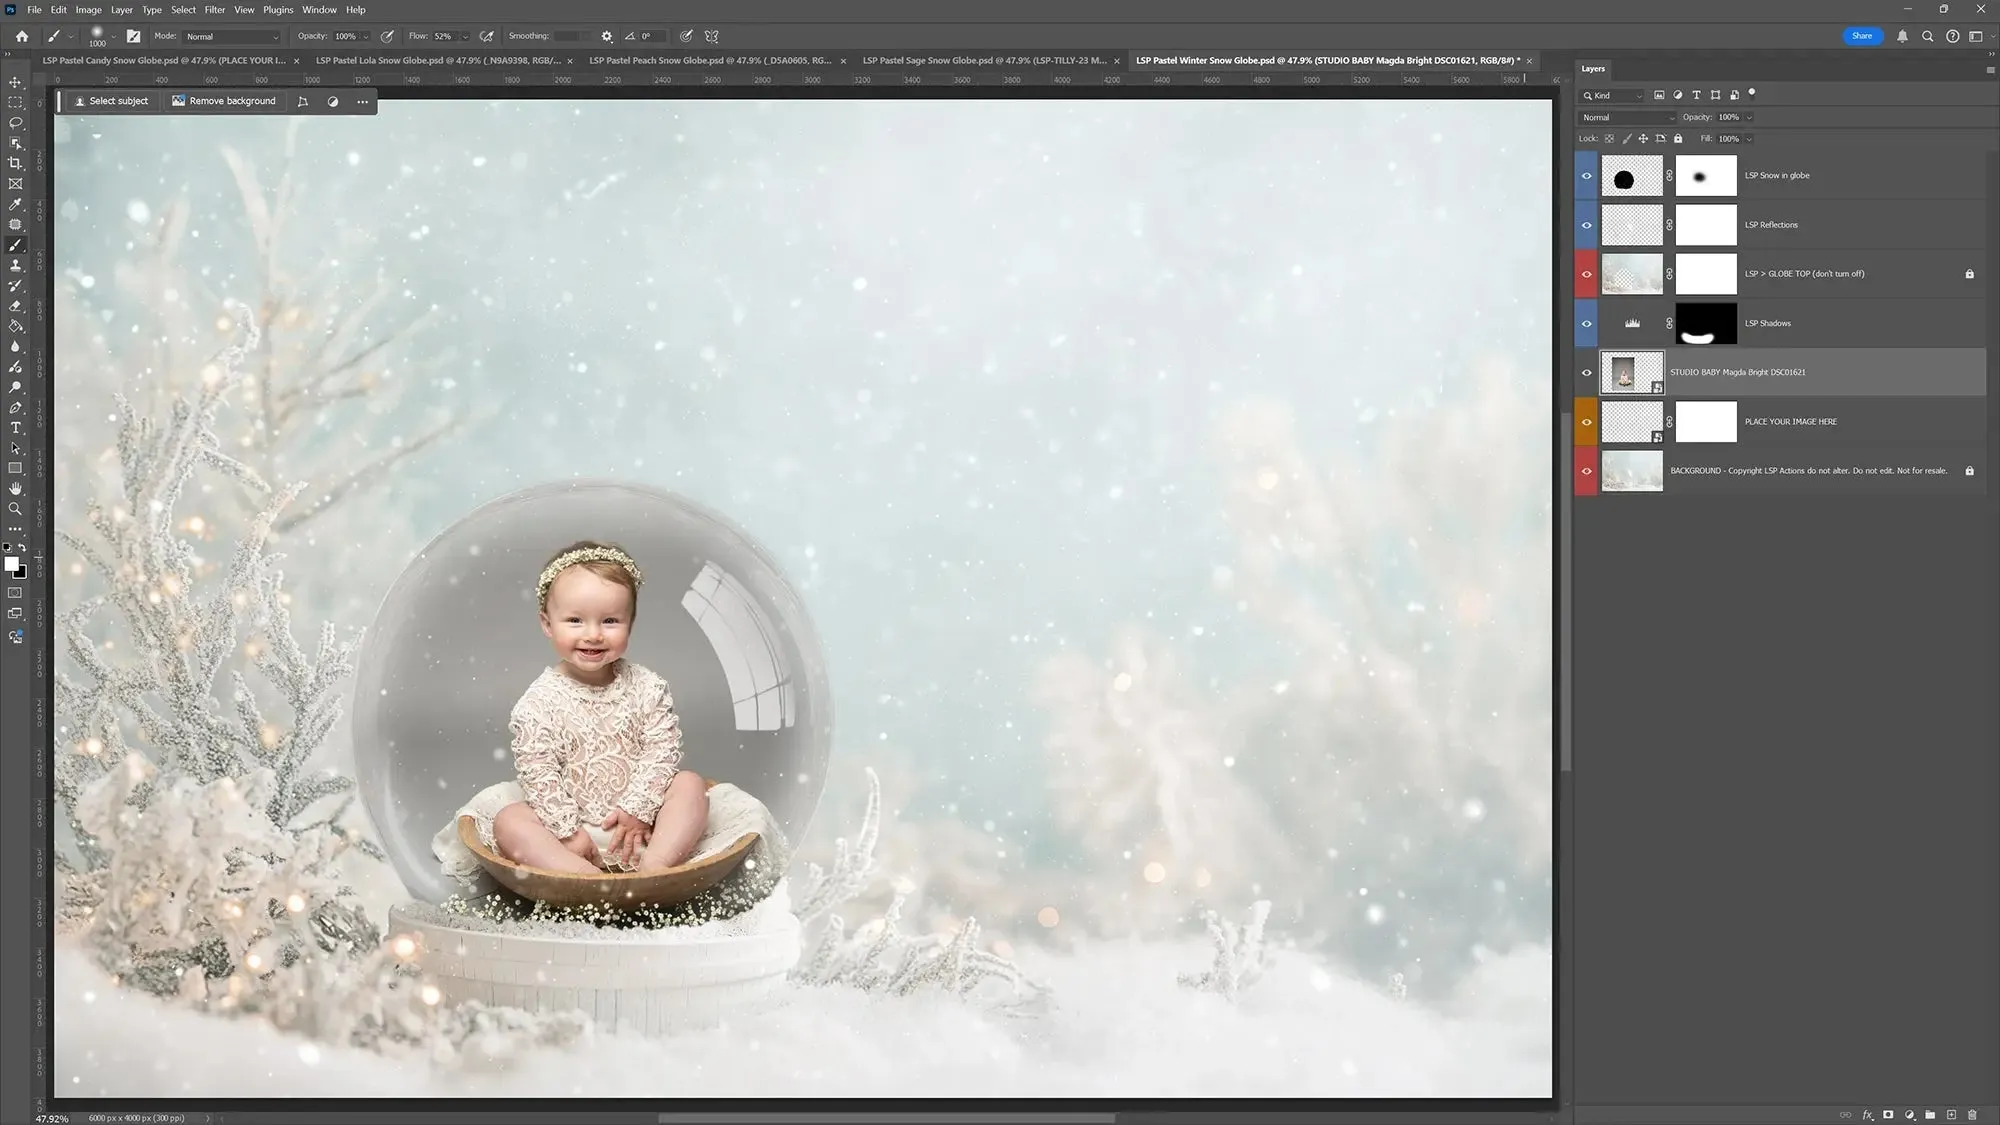The height and width of the screenshot is (1125, 2000).
Task: Switch to LSP Pastel Candy Snow Globe tab
Action: point(163,60)
